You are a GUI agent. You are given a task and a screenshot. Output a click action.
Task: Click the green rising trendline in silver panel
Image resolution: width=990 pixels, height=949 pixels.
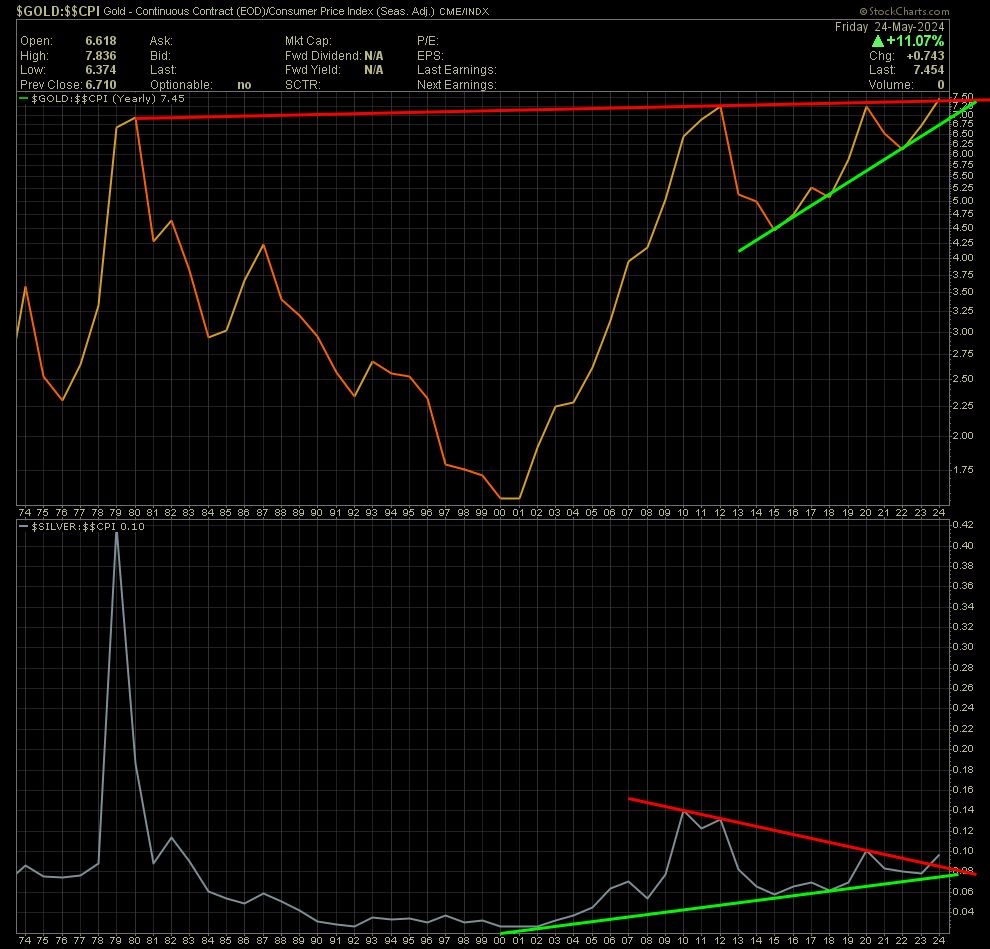tap(700, 905)
